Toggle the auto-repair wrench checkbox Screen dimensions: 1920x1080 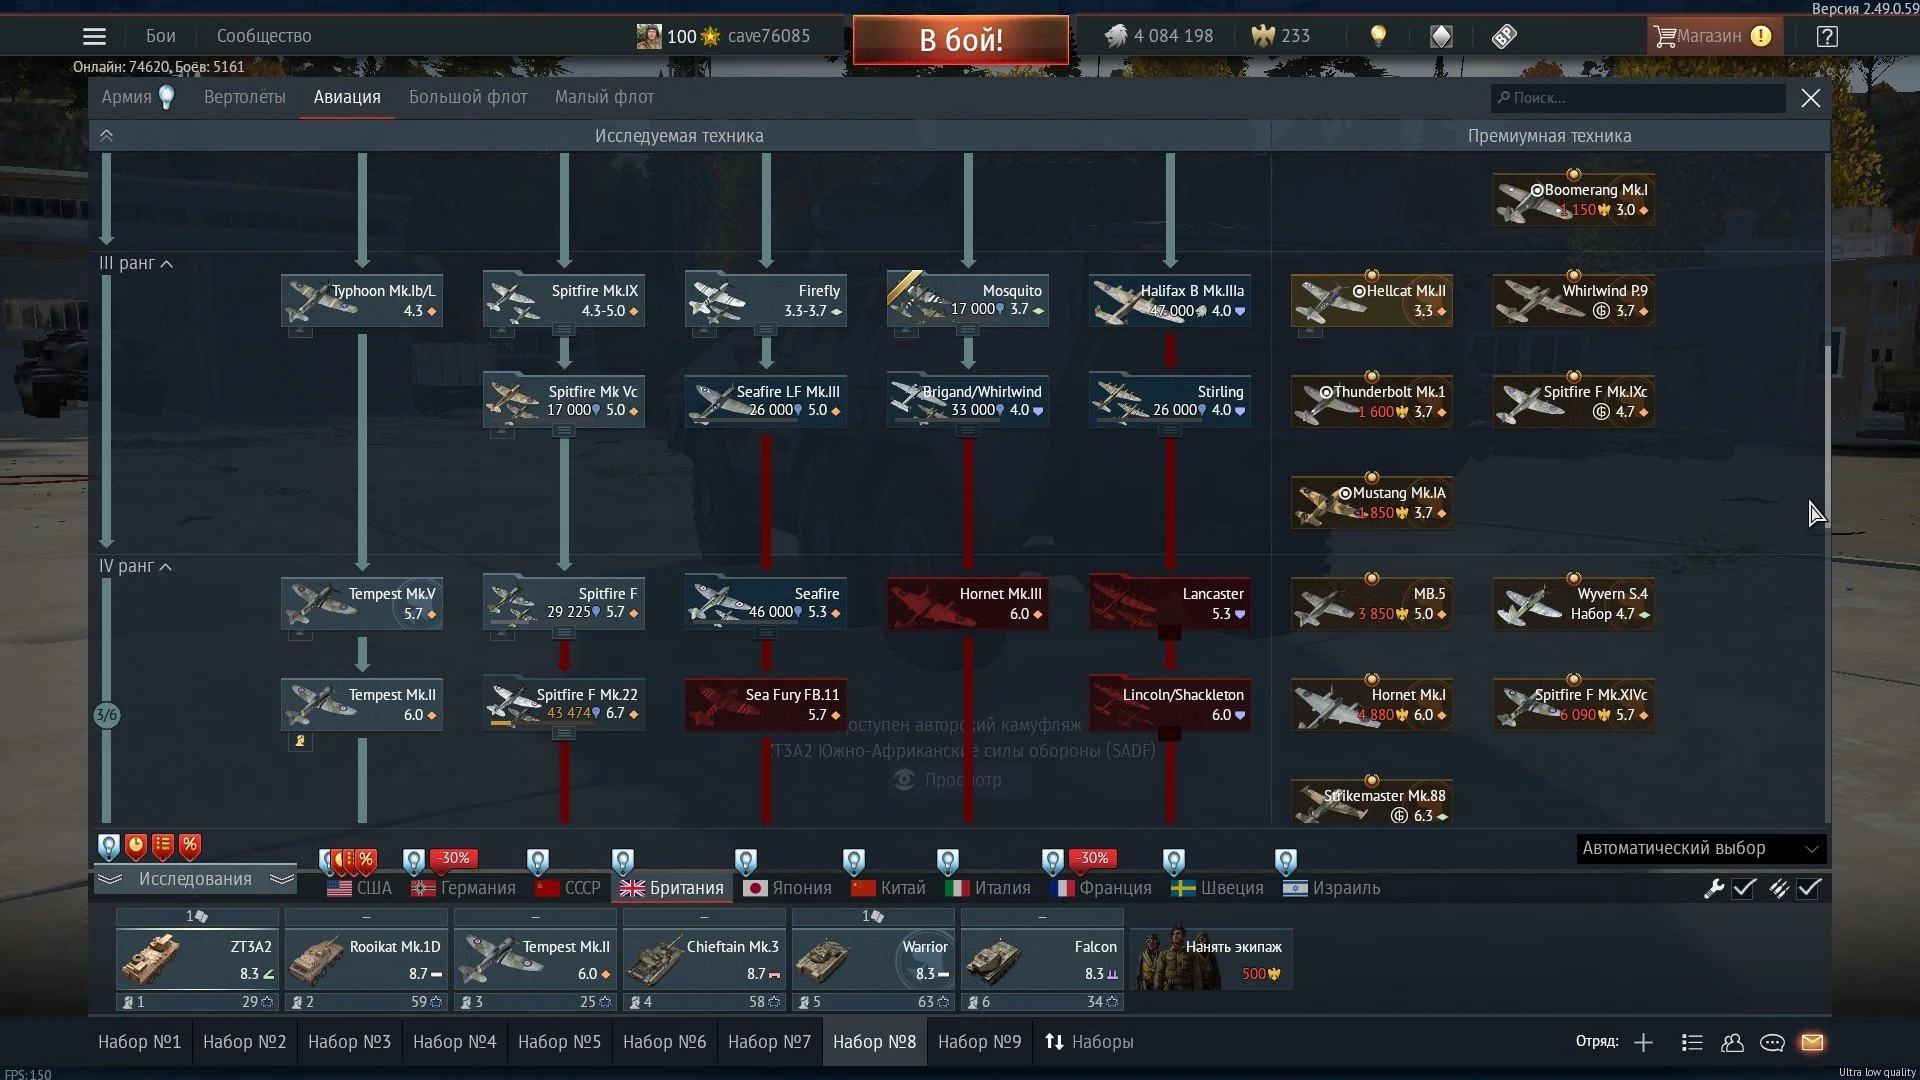1744,888
